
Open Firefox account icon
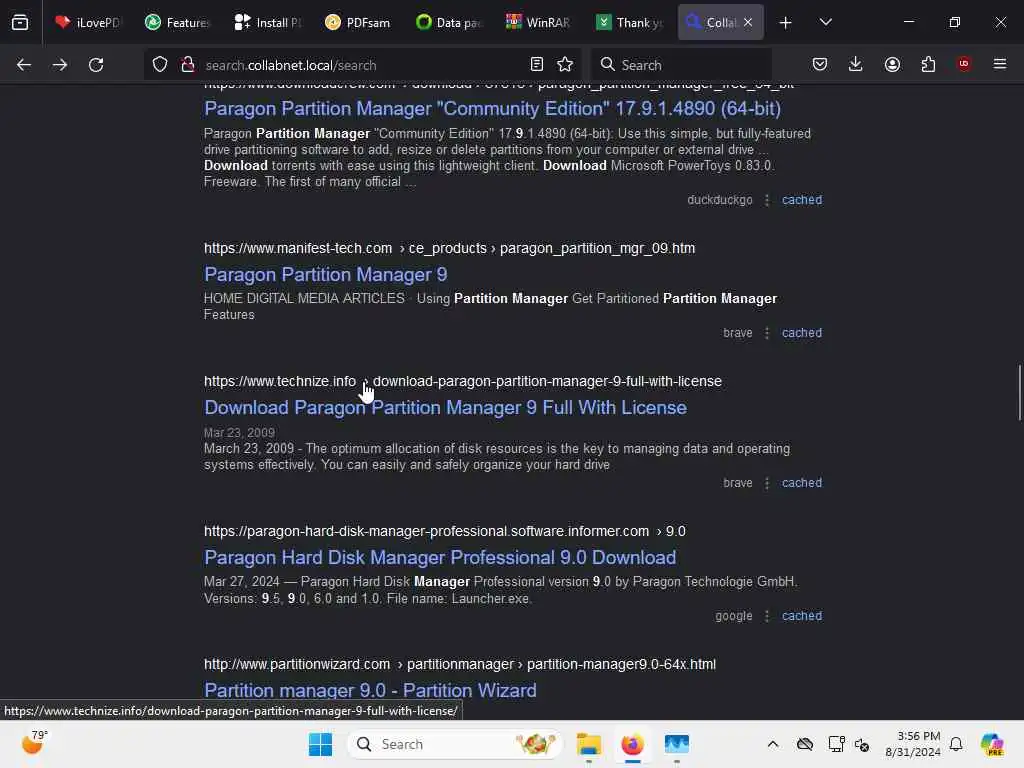coord(892,64)
